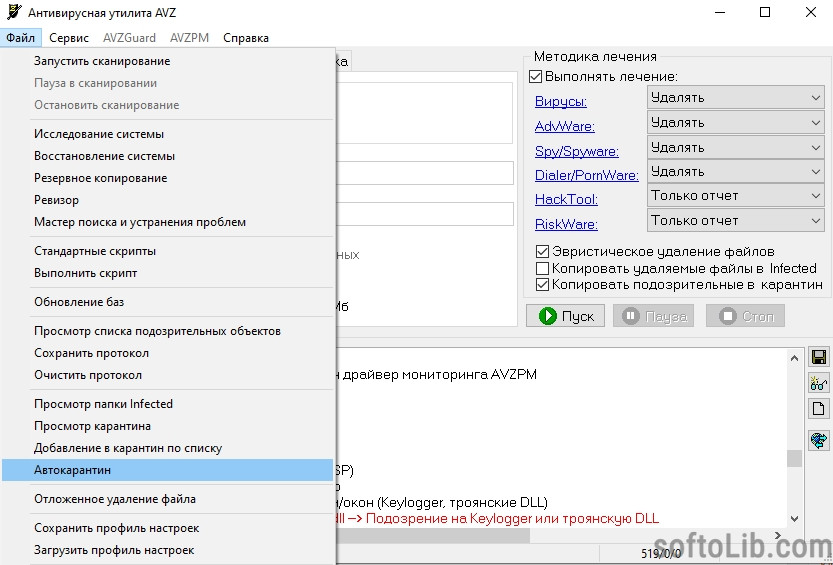This screenshot has height=565, width=833.
Task: Open the RiskWare action dropdown
Action: pos(736,220)
